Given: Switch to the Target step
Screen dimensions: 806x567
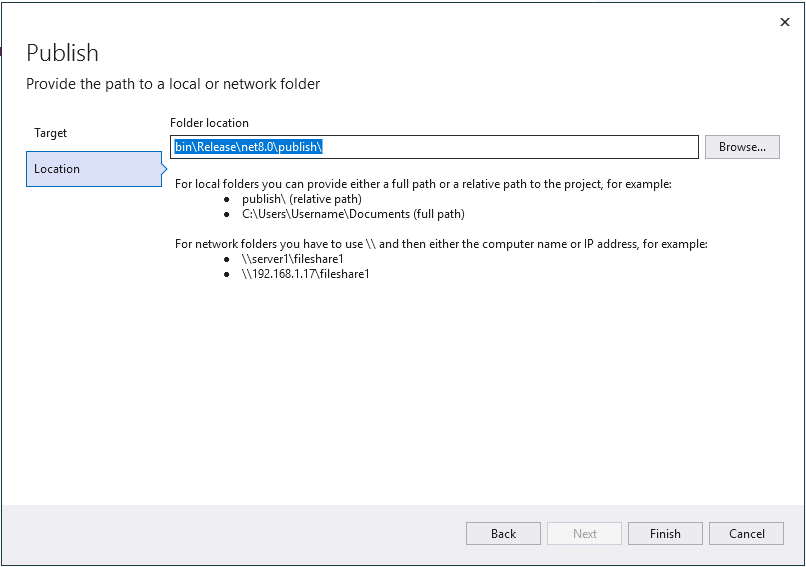Looking at the screenshot, I should 51,133.
